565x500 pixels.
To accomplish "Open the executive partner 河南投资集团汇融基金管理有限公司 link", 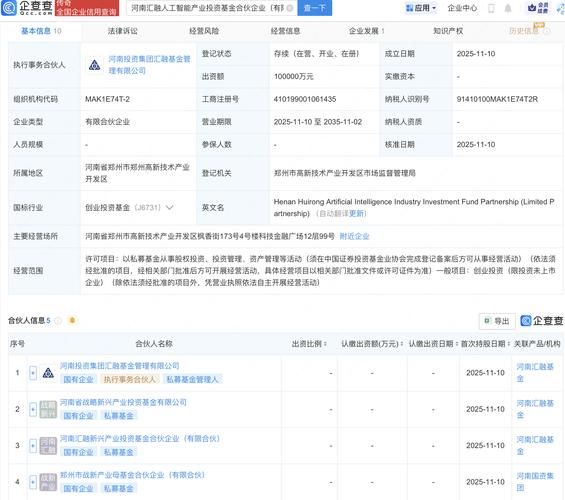I will 149,65.
